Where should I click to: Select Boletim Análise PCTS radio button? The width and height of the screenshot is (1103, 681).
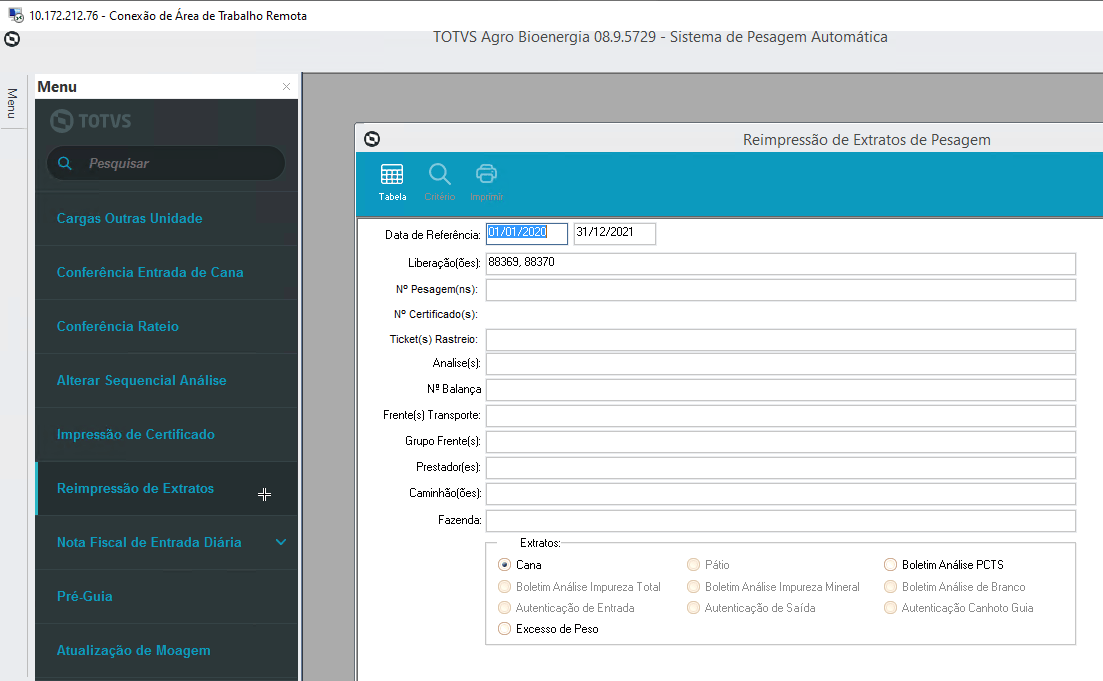tap(891, 565)
